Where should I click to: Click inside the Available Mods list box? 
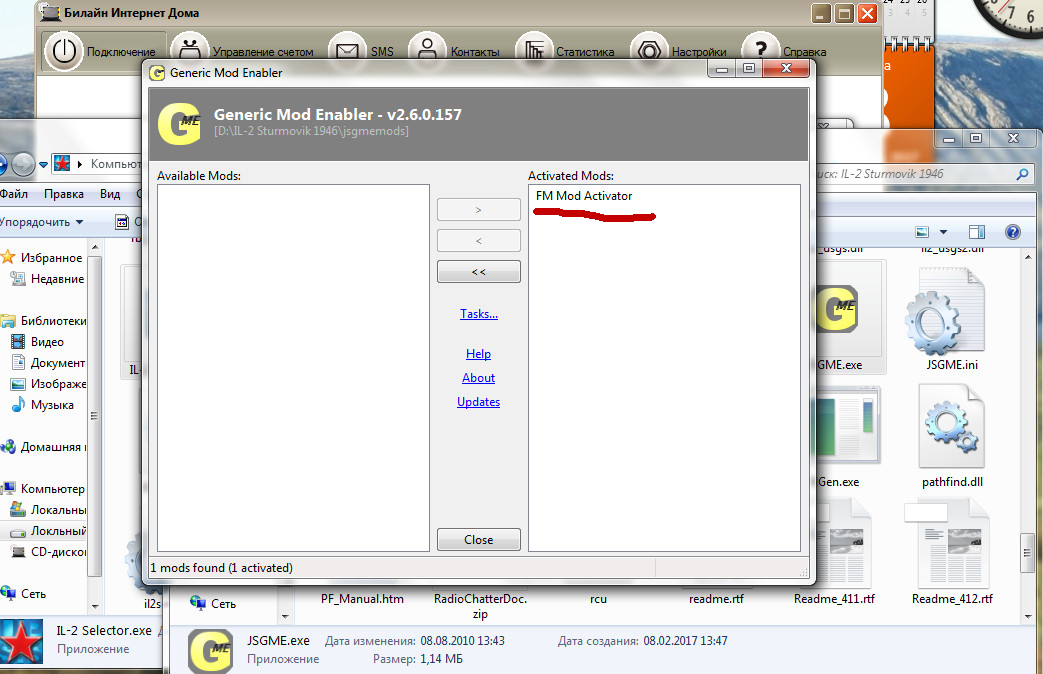click(293, 367)
